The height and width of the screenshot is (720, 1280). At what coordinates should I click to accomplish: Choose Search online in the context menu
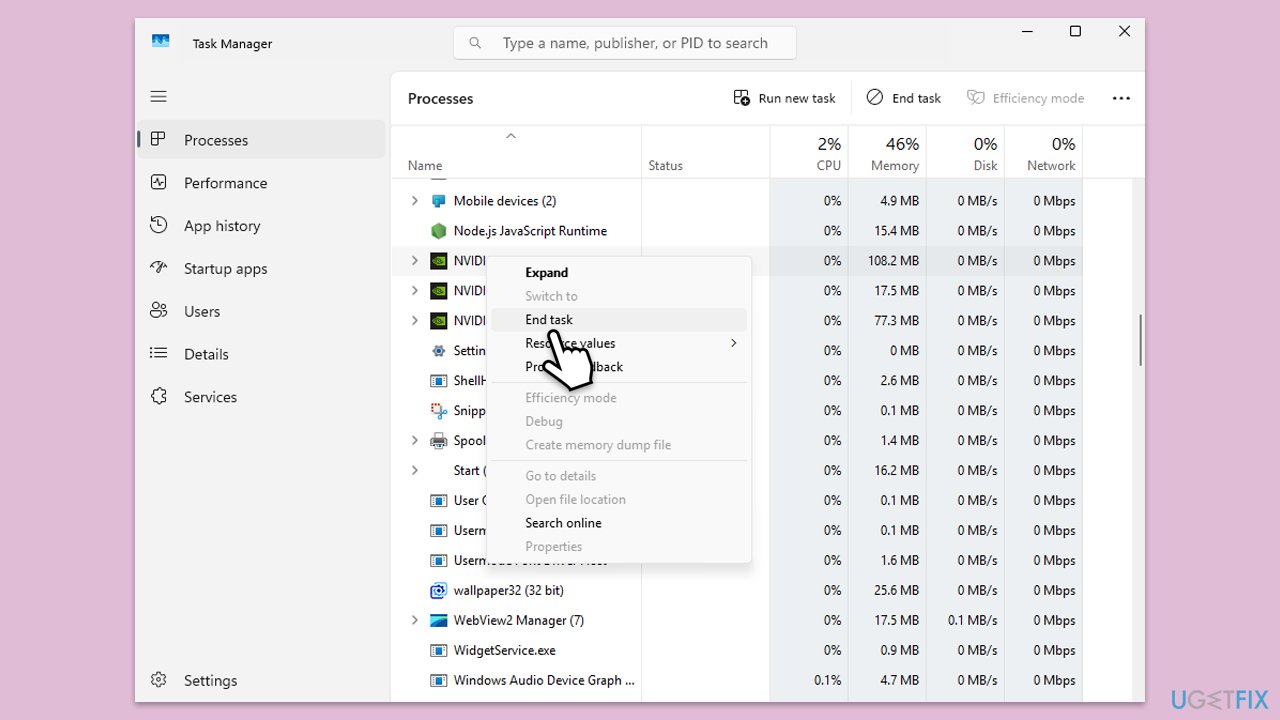coord(619,523)
